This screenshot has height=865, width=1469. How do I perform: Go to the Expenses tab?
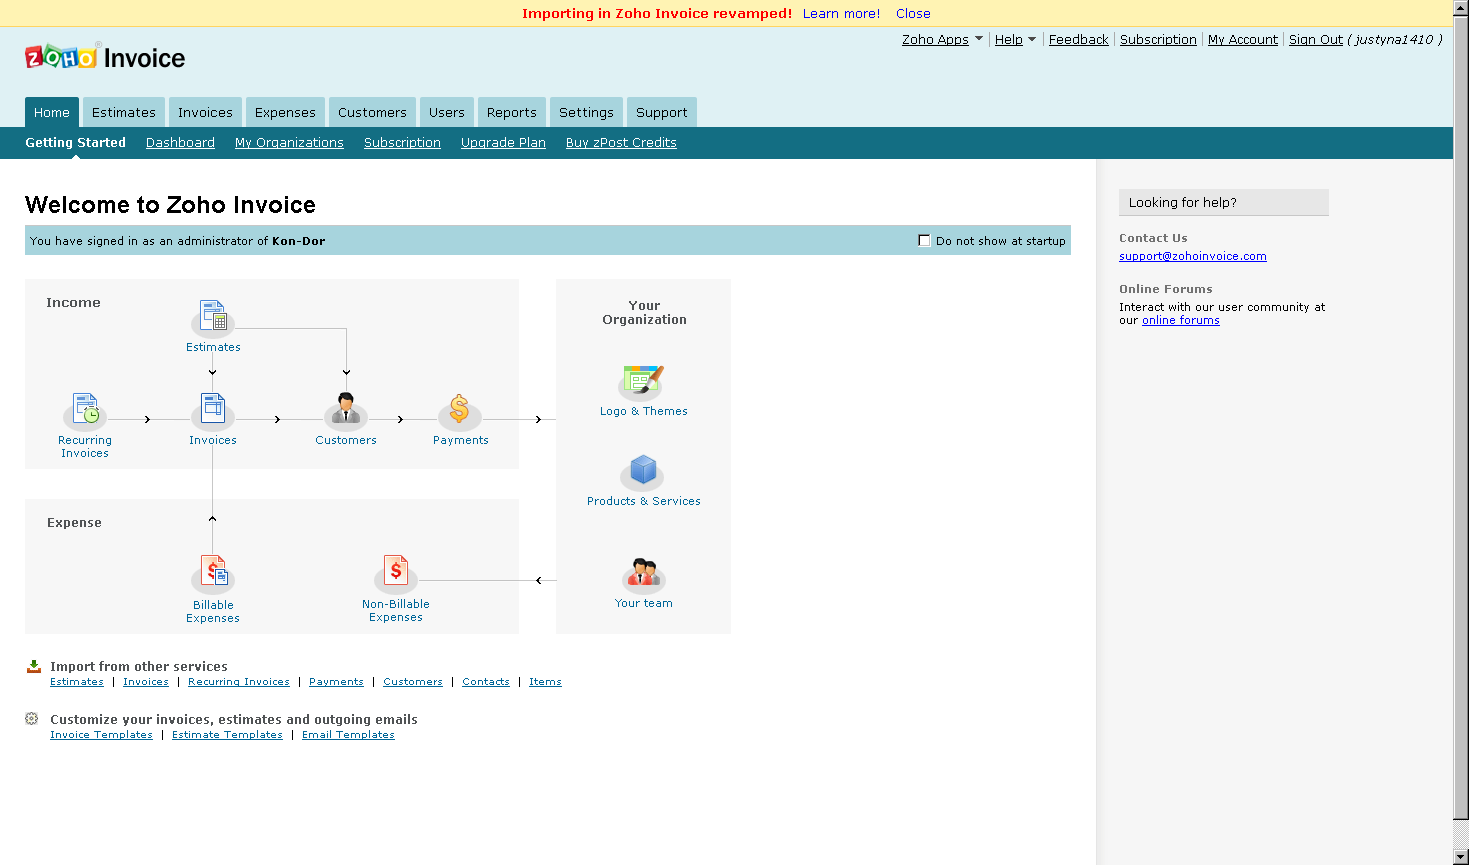pyautogui.click(x=285, y=112)
